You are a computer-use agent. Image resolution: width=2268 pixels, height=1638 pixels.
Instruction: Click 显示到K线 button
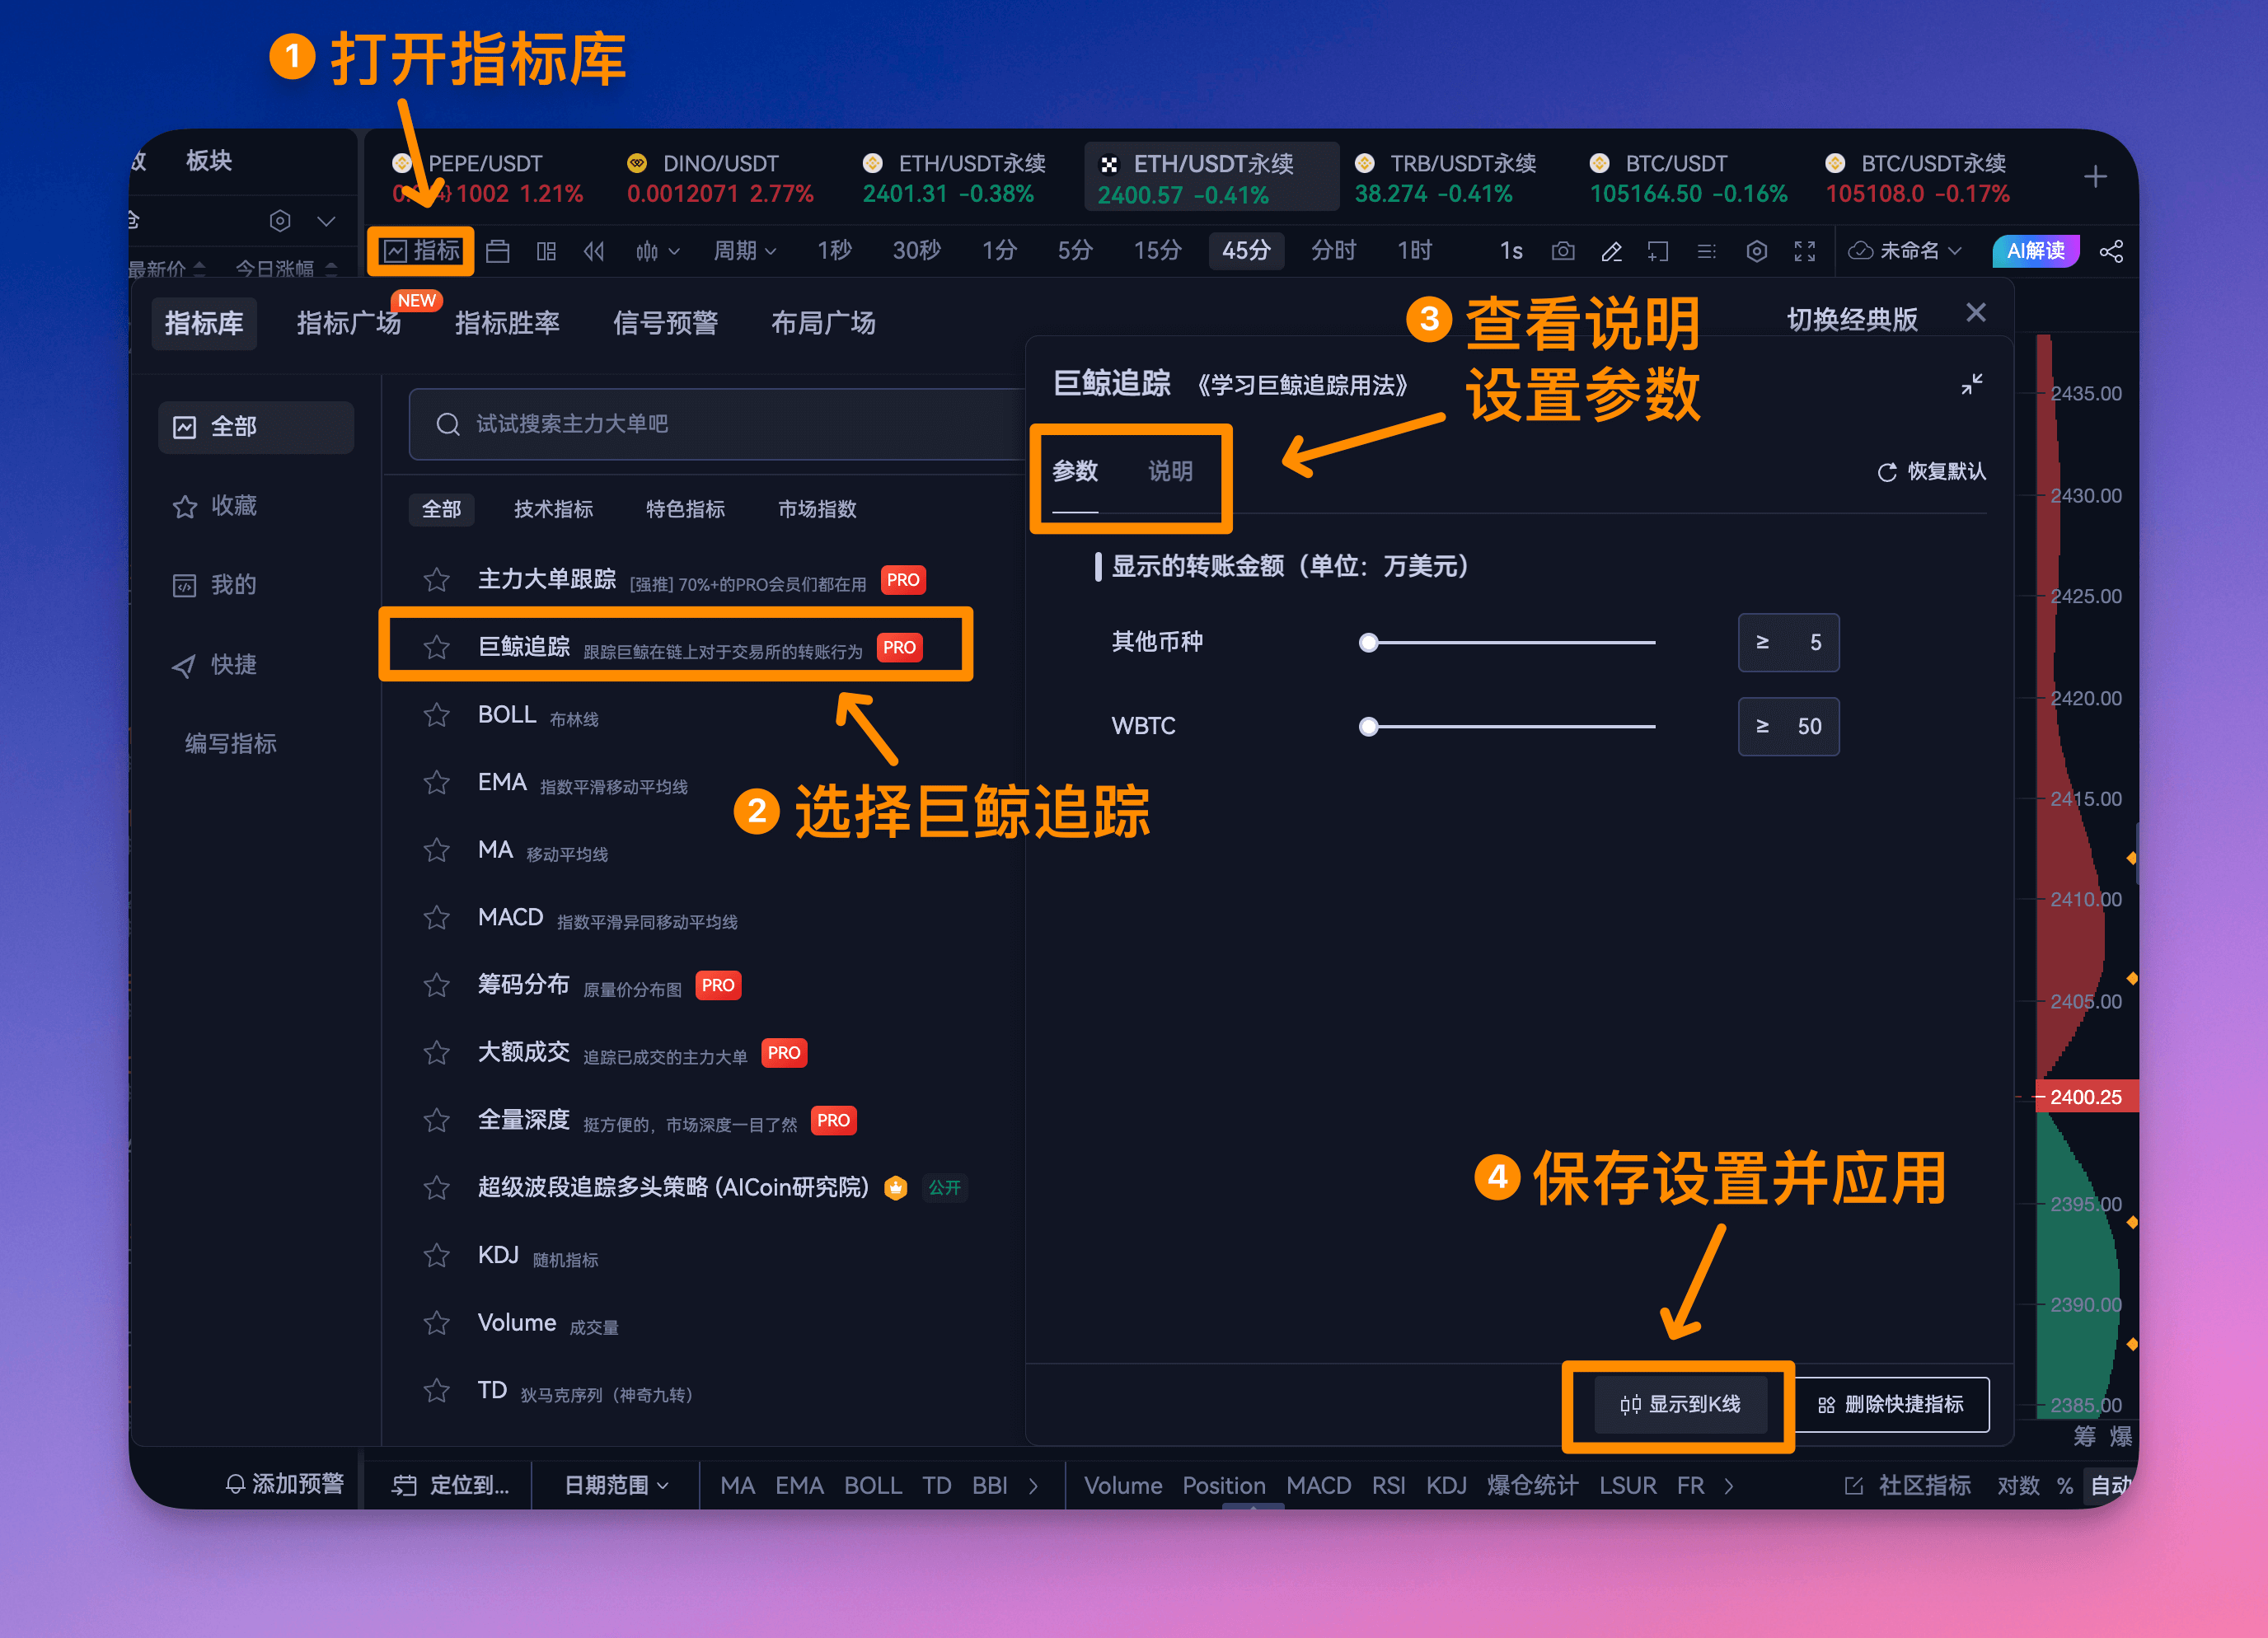[1680, 1404]
